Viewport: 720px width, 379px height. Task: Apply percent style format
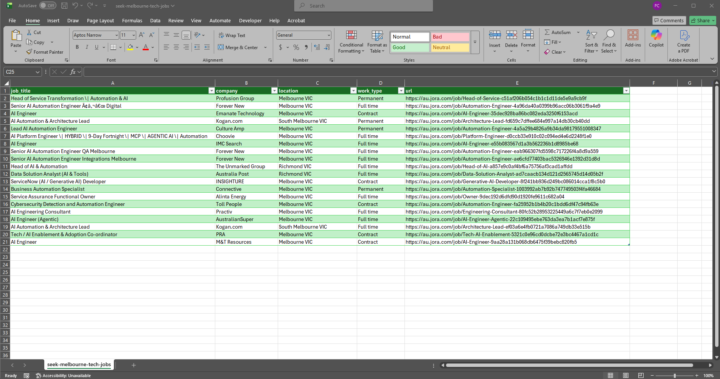point(296,47)
